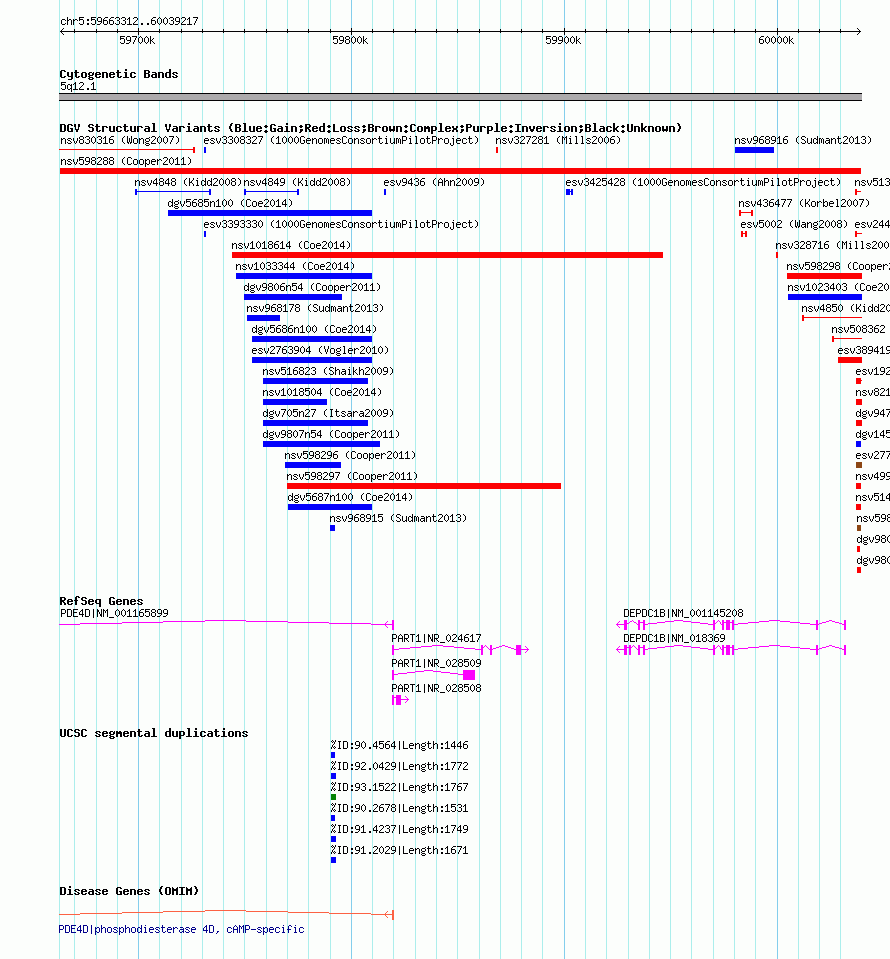This screenshot has height=959, width=890.
Task: Click the PART1|NR_028509 magenta exon block
Action: (469, 675)
